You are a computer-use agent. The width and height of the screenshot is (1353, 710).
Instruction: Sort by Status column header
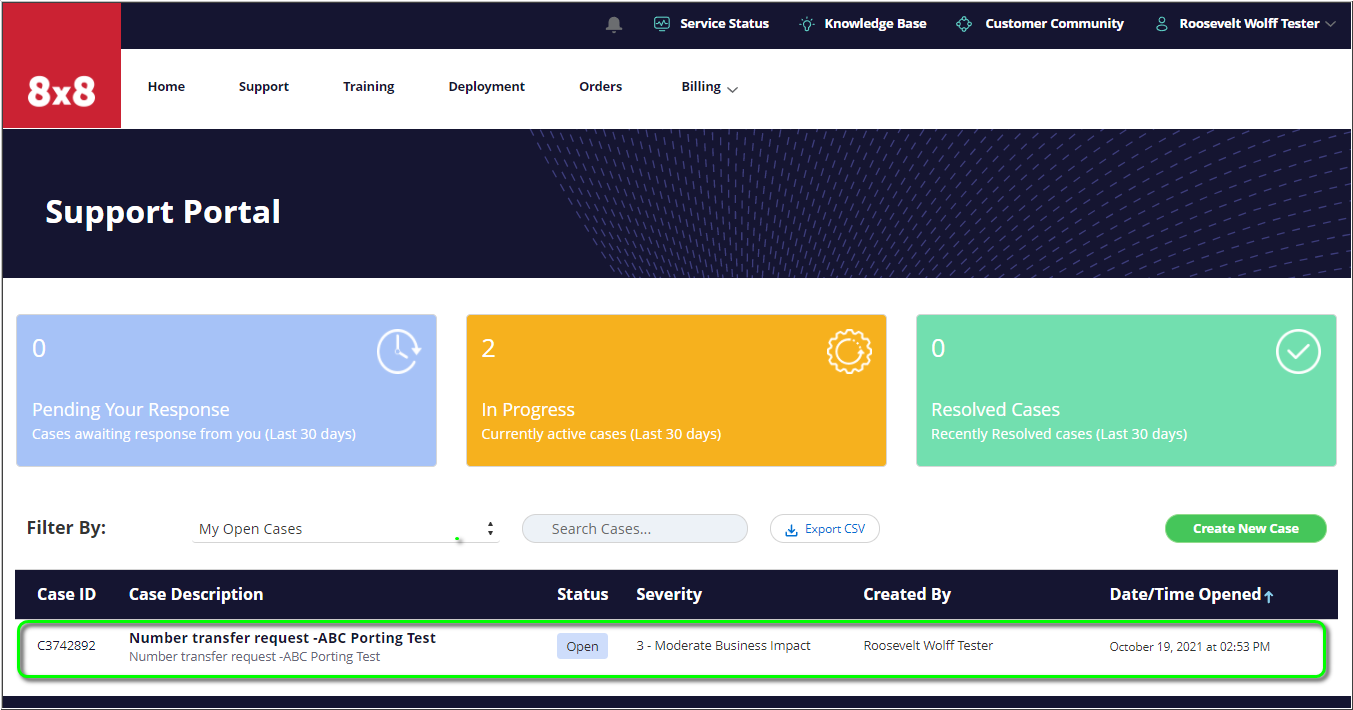[583, 594]
